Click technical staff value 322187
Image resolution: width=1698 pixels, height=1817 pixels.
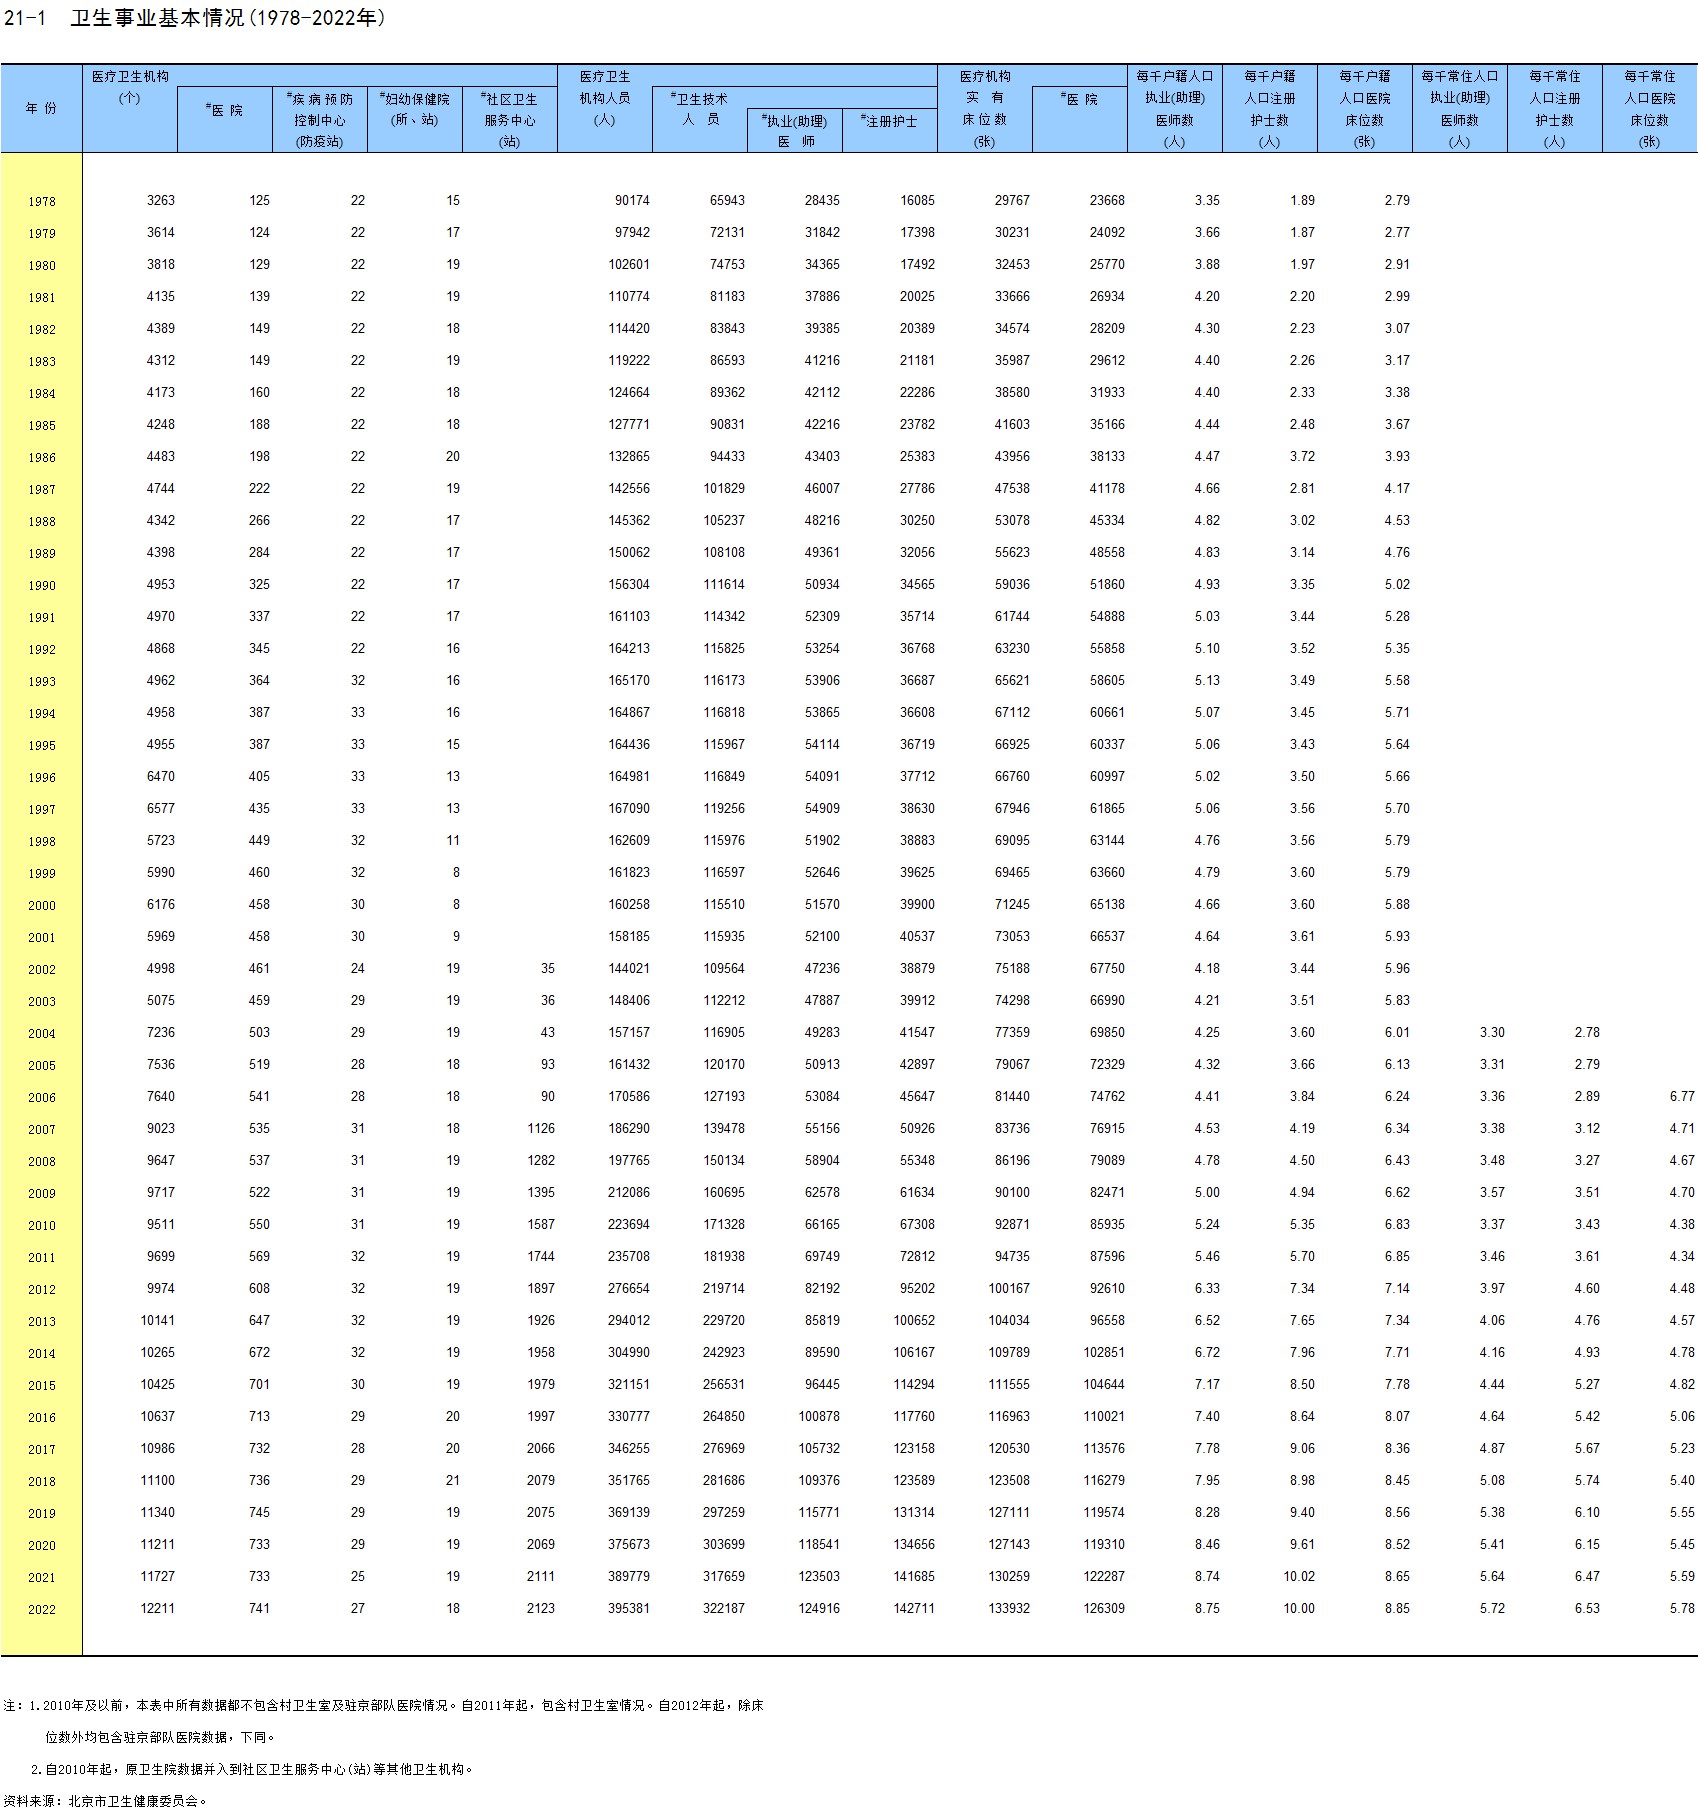[x=724, y=1609]
